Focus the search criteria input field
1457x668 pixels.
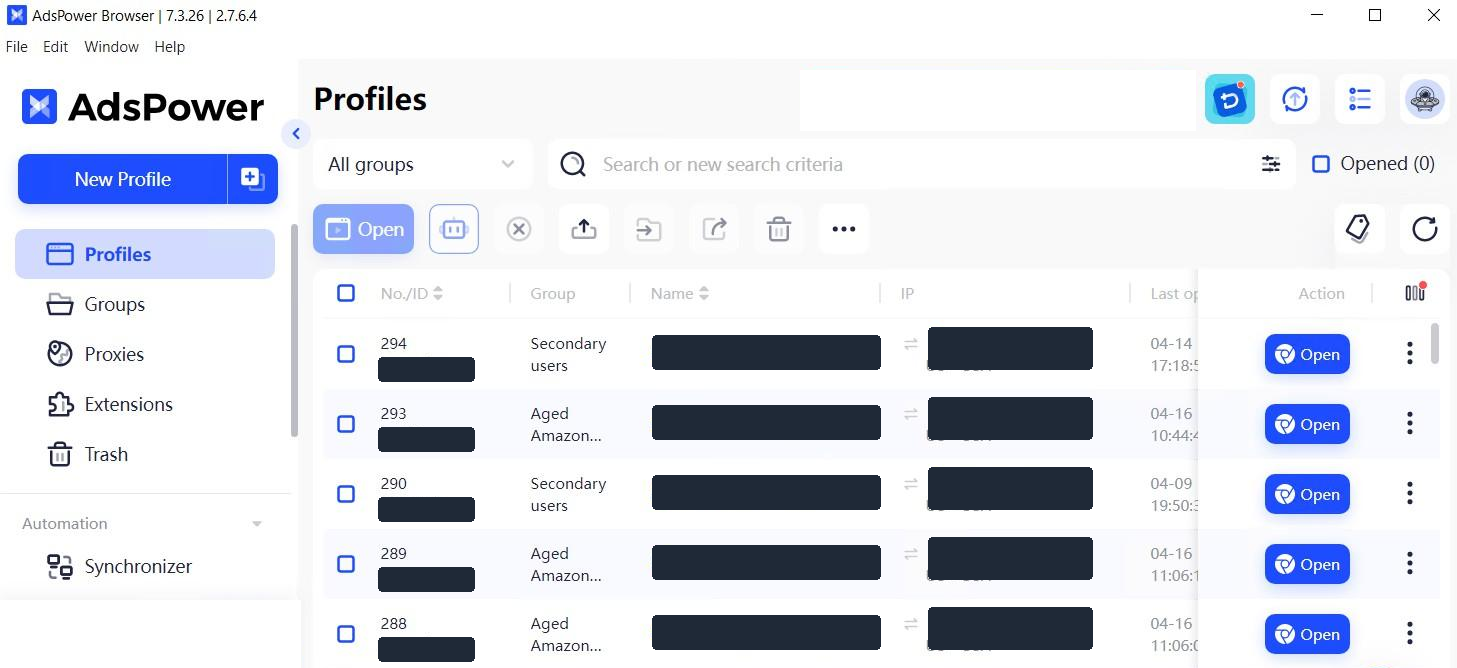(x=920, y=164)
